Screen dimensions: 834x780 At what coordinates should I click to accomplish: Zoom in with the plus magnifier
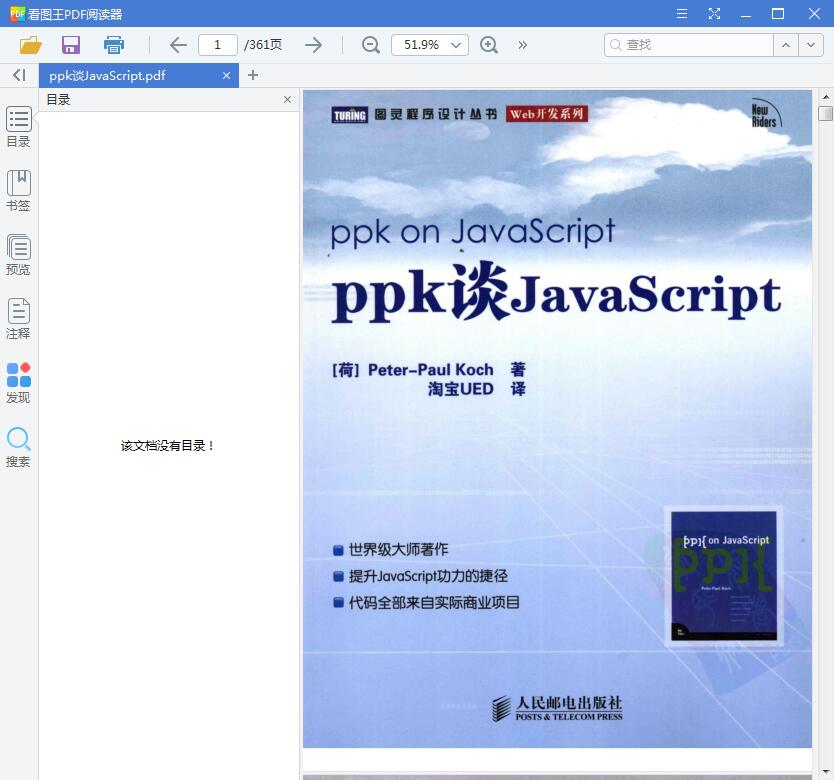pos(488,45)
